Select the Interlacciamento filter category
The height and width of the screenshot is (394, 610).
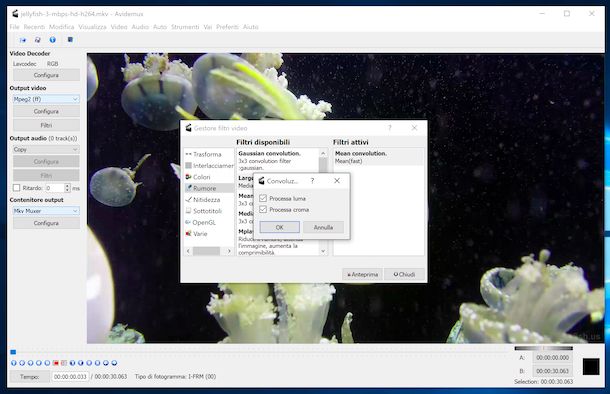(210, 165)
